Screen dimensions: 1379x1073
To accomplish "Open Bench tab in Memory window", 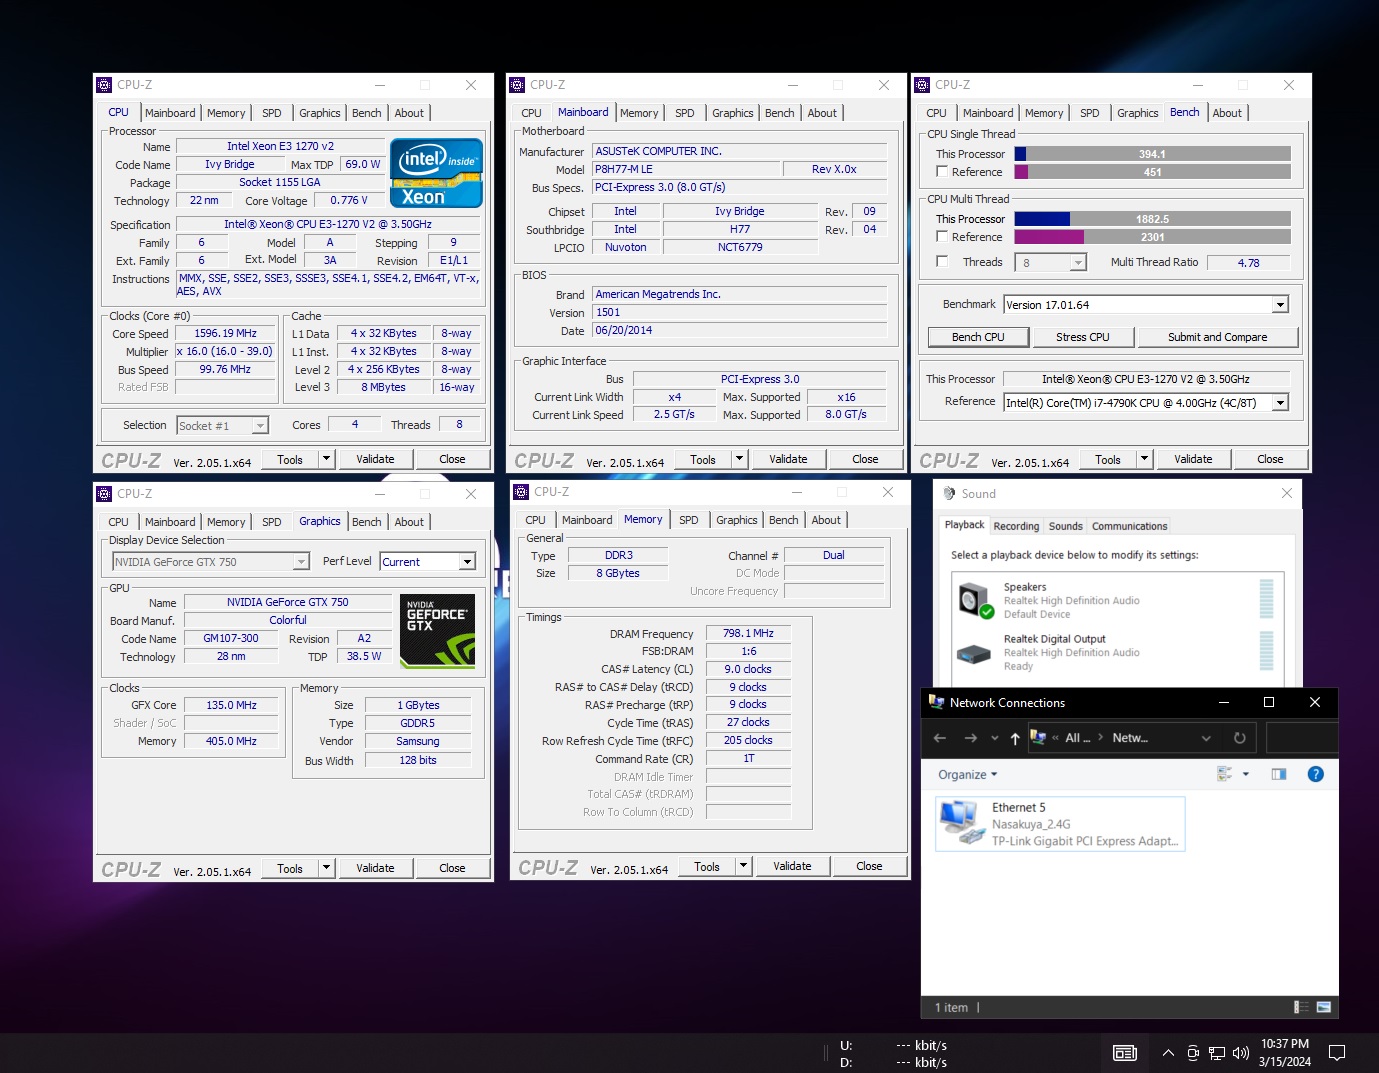I will tap(784, 520).
